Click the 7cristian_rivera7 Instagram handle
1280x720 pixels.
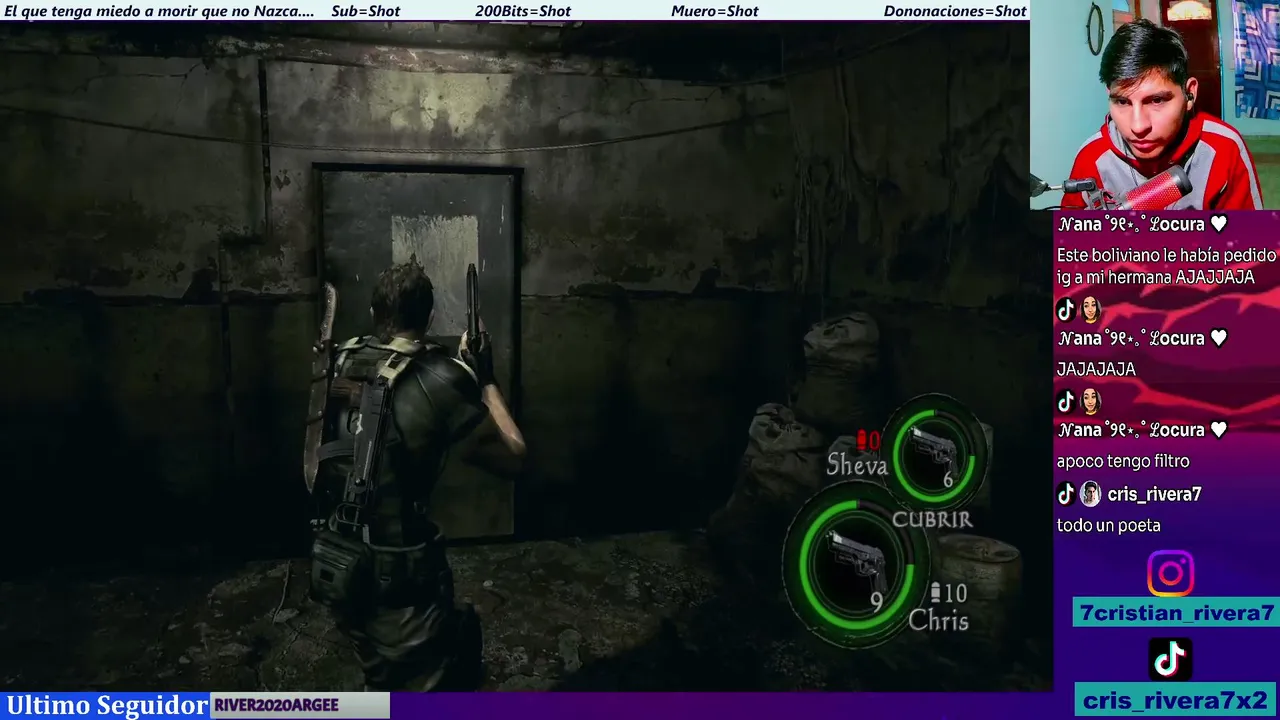(1175, 613)
